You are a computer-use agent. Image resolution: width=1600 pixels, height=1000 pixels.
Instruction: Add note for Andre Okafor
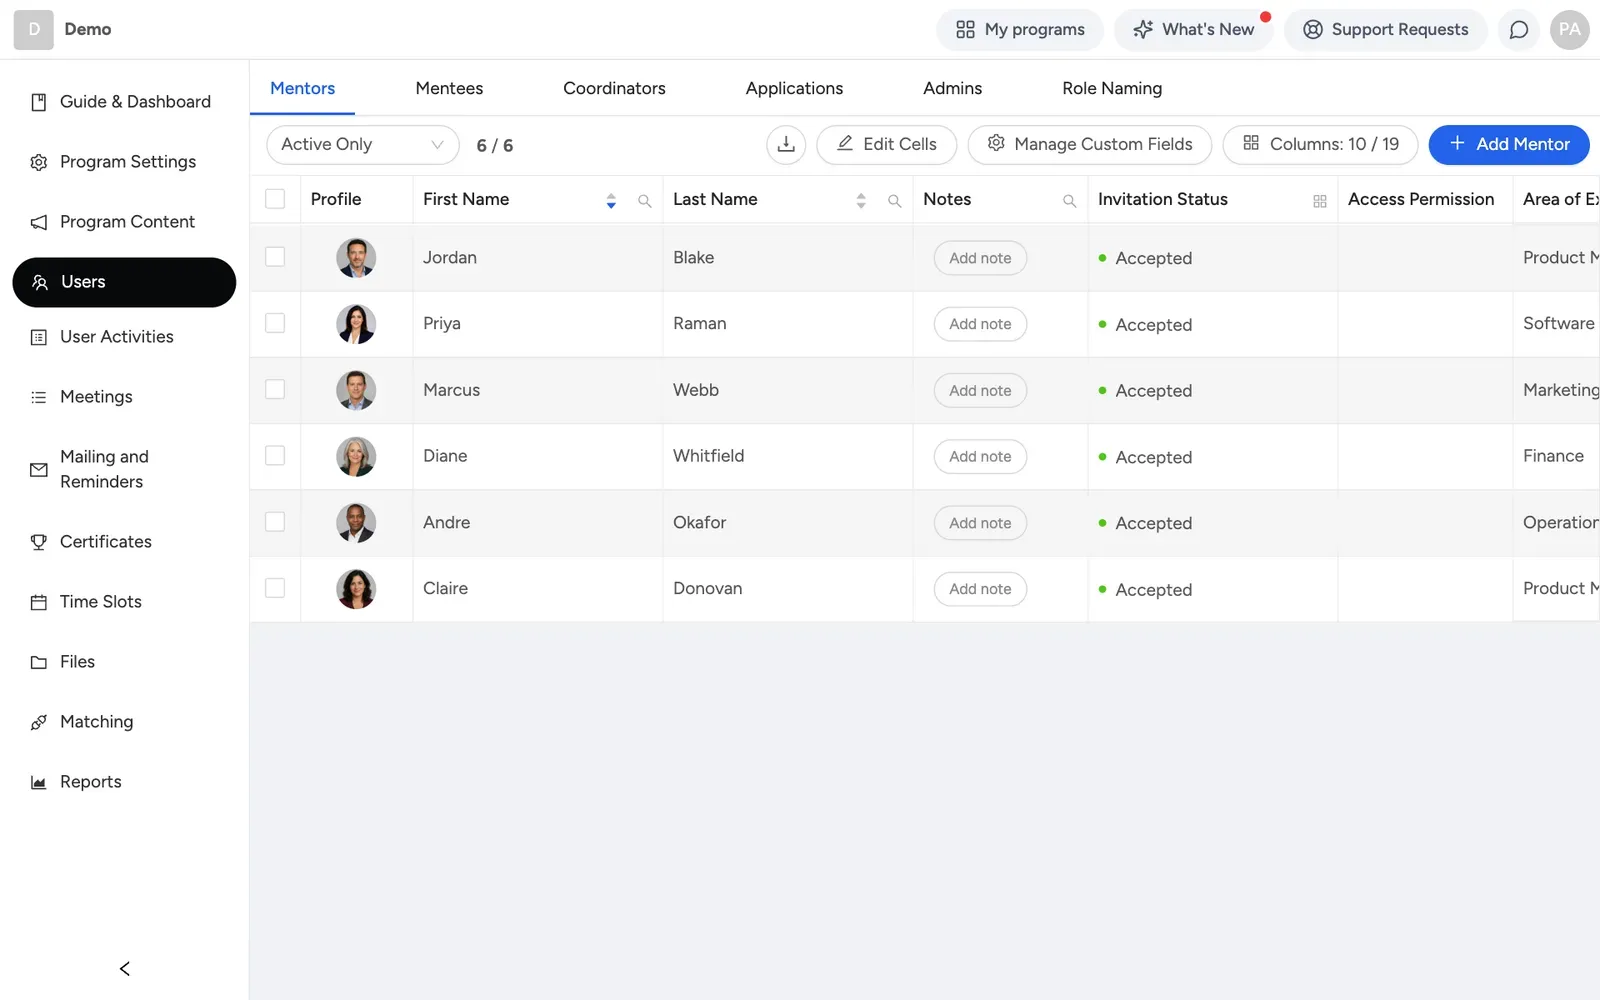click(980, 523)
